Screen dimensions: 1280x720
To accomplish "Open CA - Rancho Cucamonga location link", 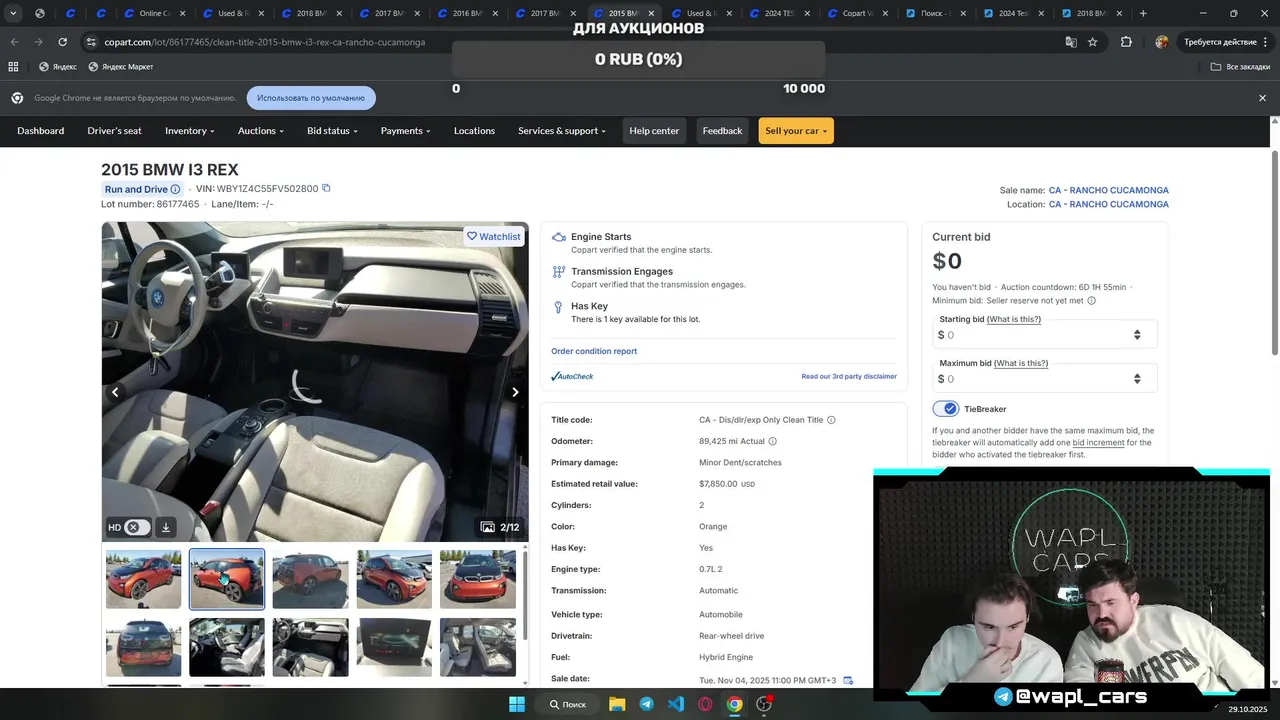I will (1108, 204).
